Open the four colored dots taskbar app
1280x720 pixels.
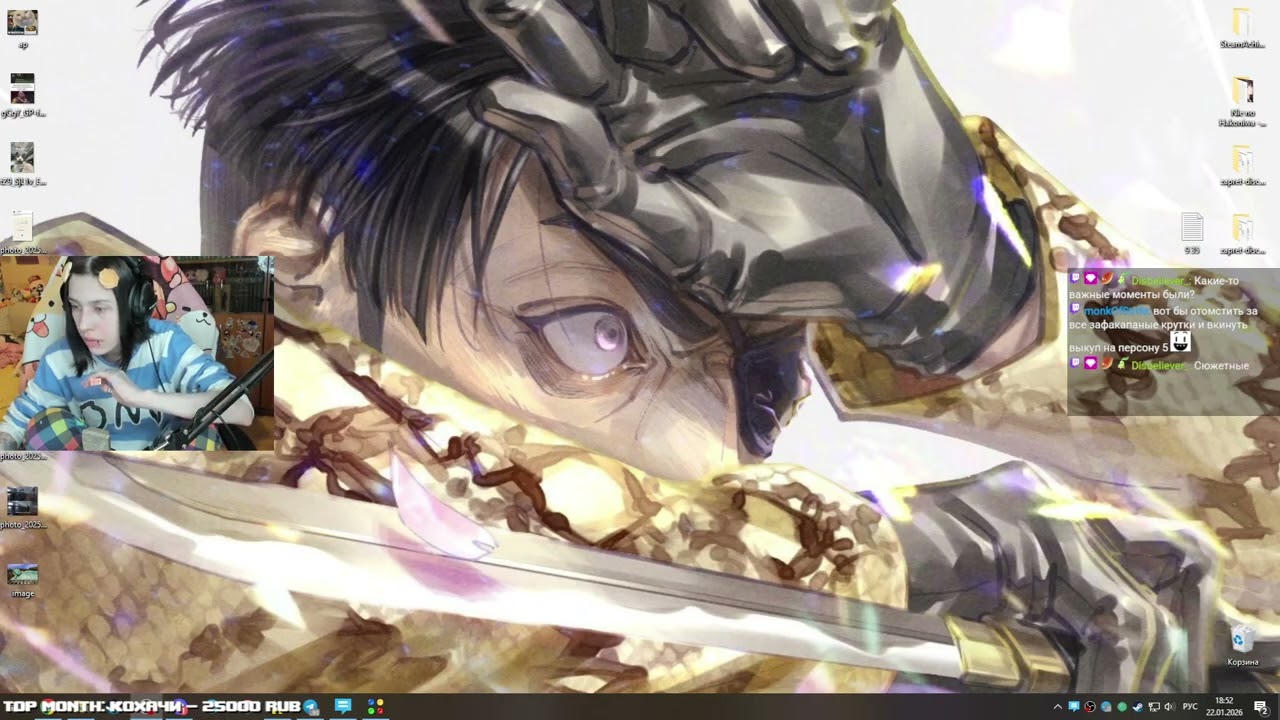point(375,706)
